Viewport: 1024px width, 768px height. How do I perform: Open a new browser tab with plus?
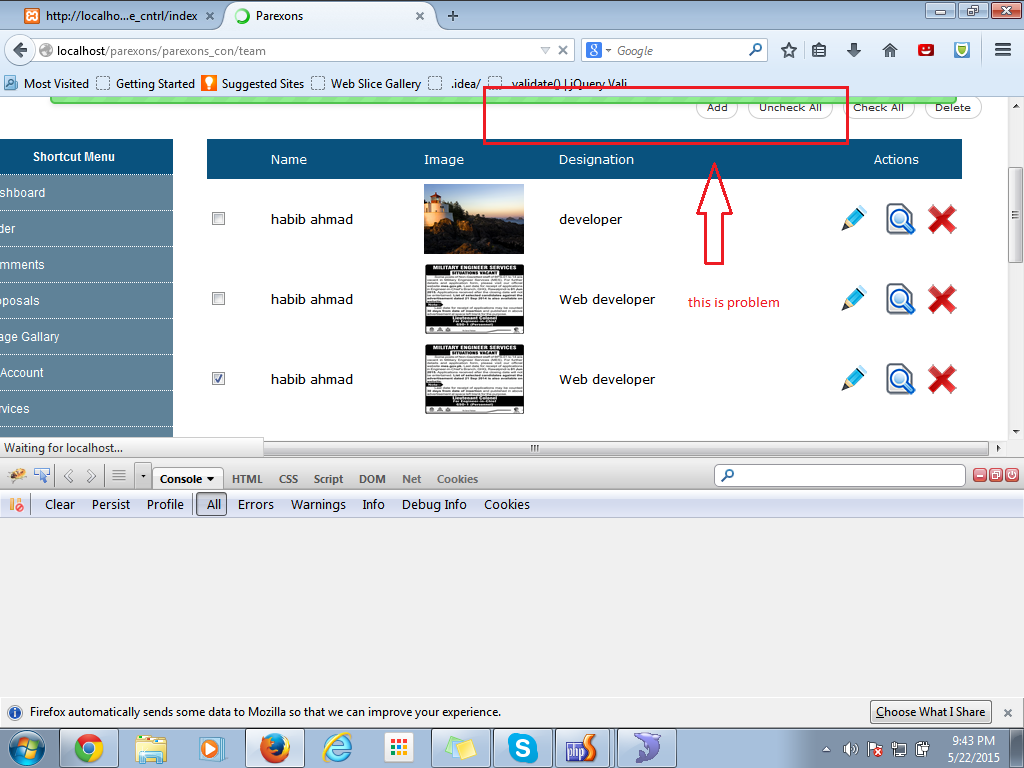[x=453, y=16]
